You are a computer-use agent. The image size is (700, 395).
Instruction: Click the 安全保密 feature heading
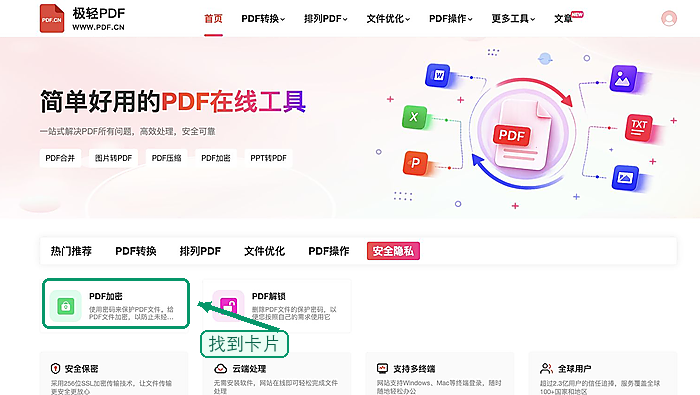pos(81,369)
